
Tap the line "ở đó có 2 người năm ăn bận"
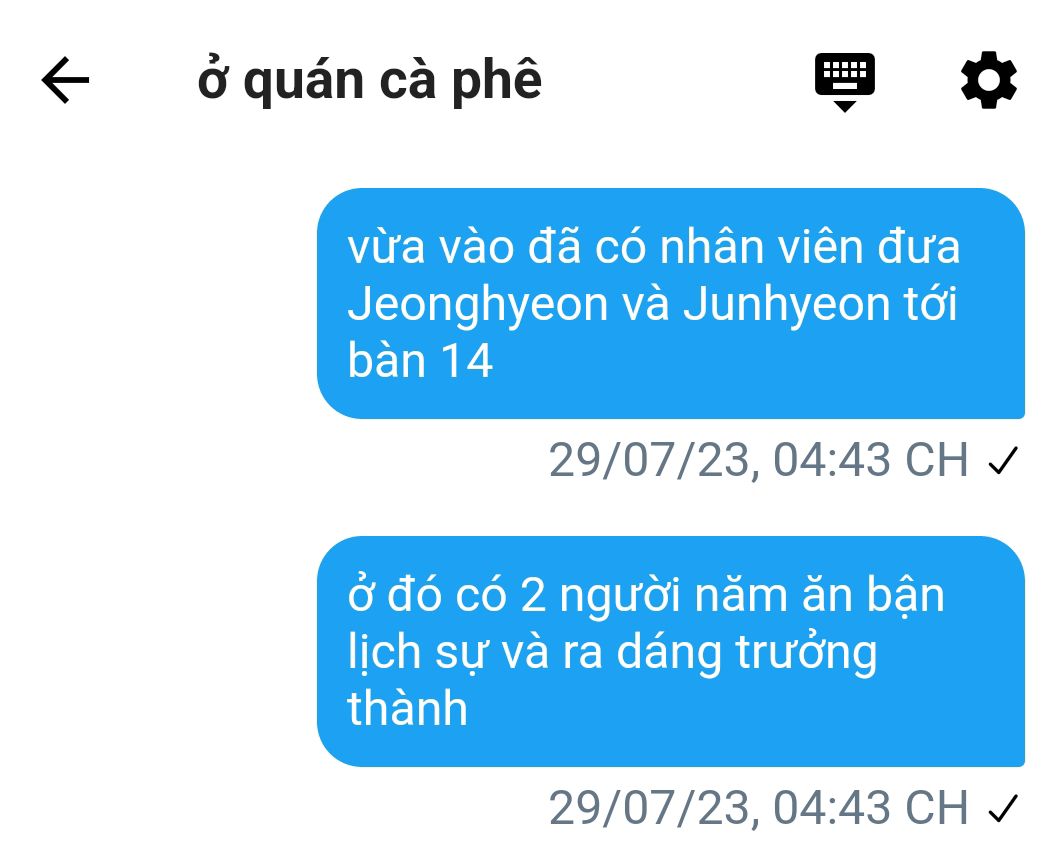(x=646, y=595)
